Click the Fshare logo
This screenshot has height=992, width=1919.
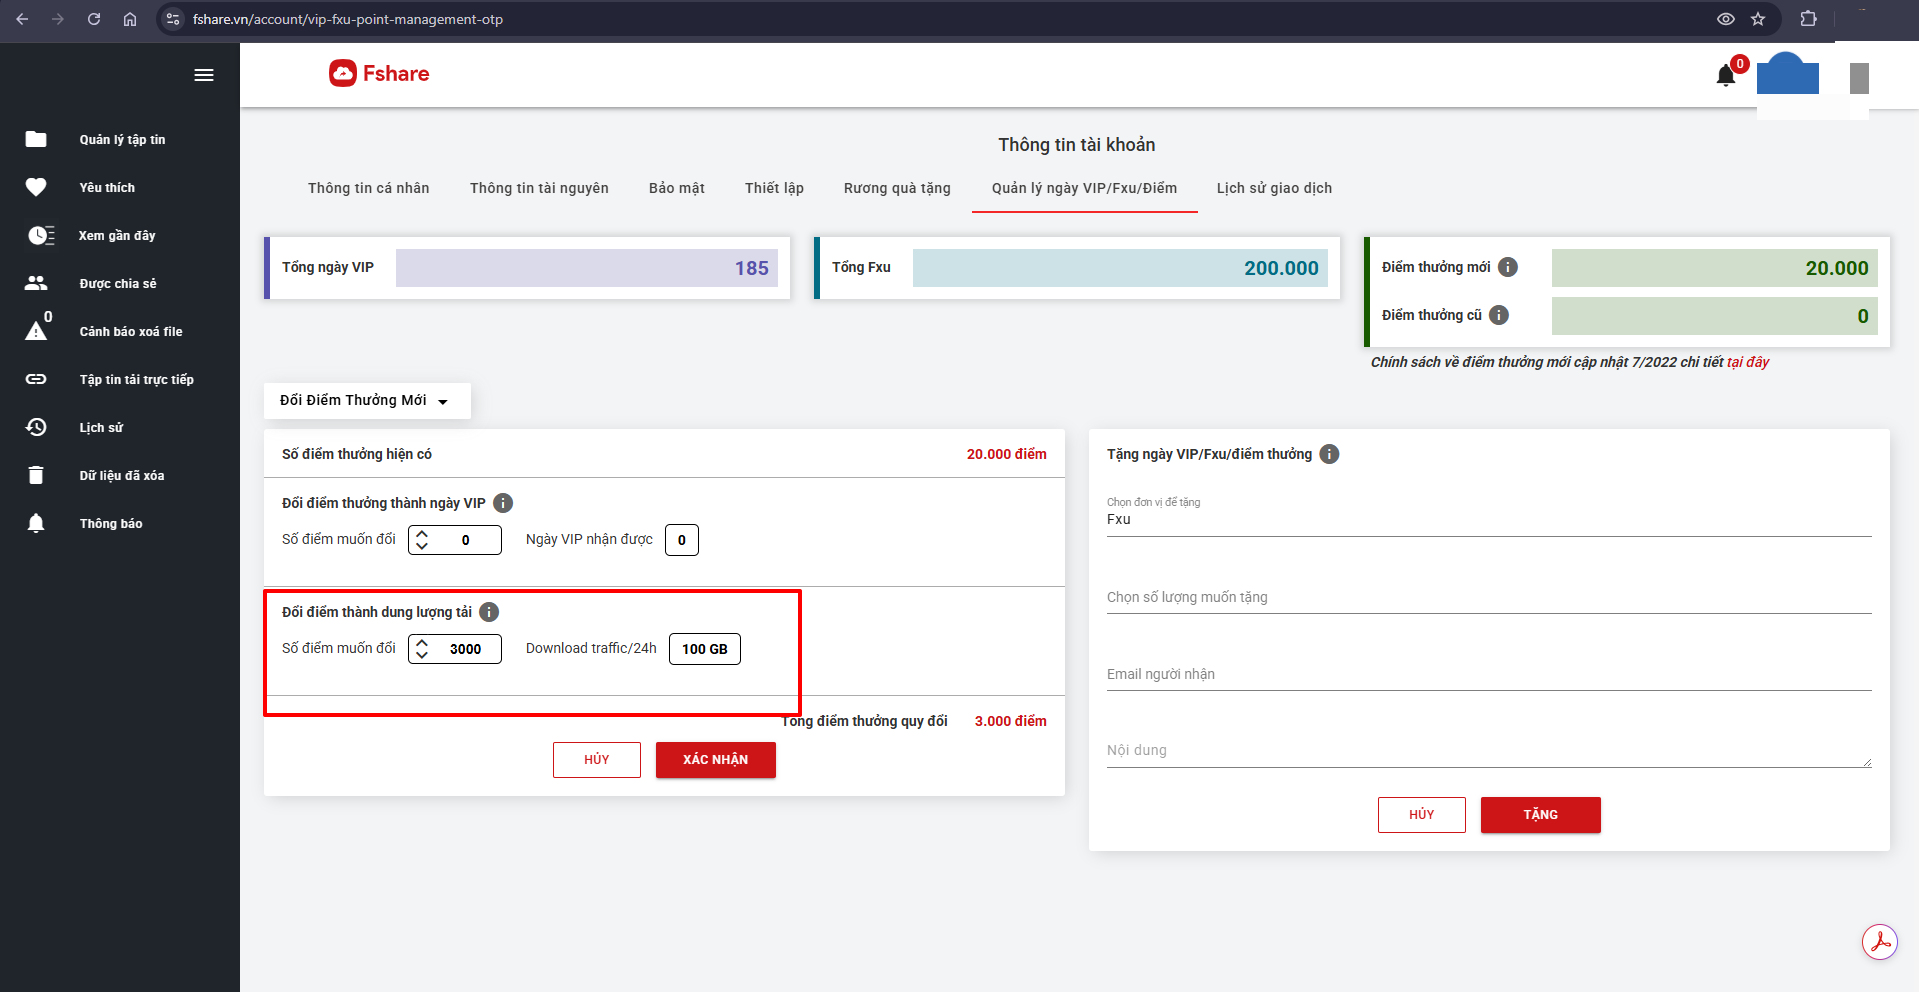click(379, 73)
